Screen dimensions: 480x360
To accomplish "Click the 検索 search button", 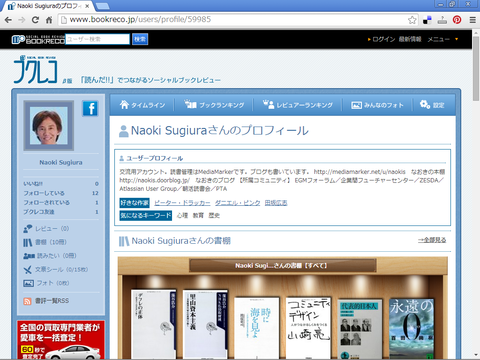I will click(x=140, y=39).
